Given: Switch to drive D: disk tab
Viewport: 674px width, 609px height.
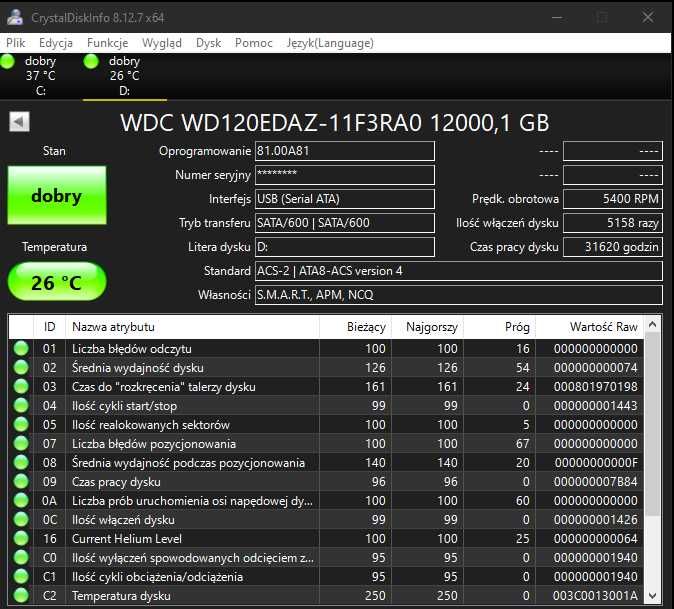Looking at the screenshot, I should pos(125,76).
